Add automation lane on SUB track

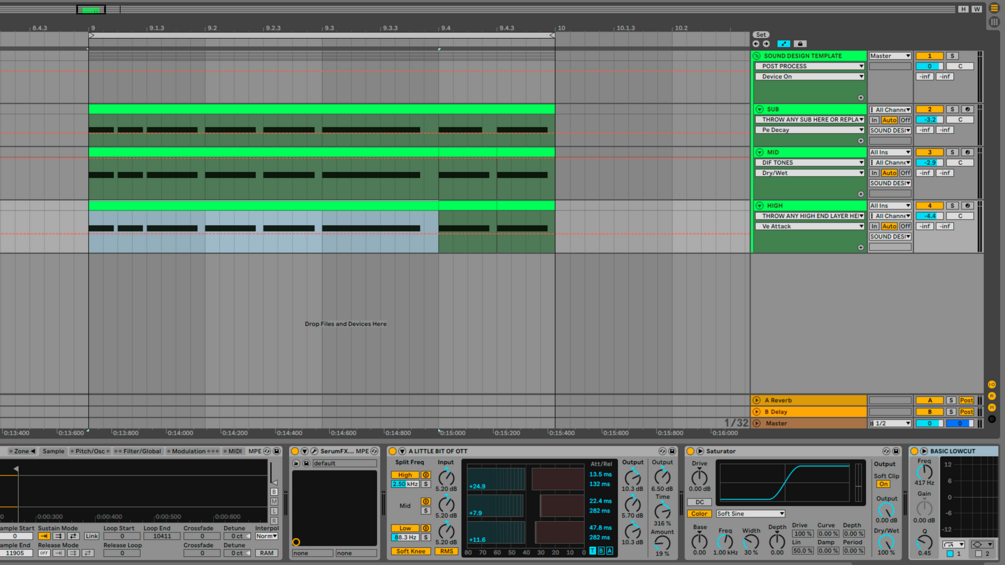[861, 141]
